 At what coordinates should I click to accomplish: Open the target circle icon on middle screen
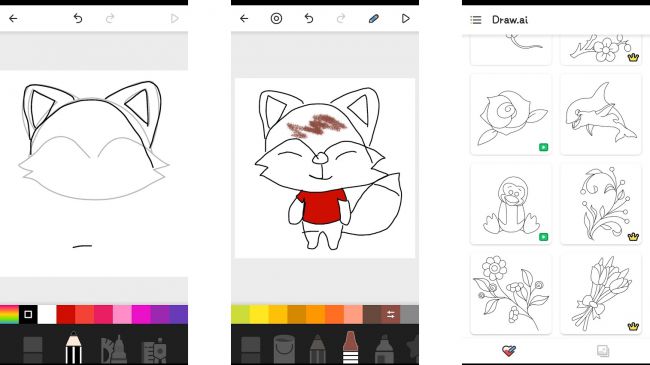coord(276,18)
